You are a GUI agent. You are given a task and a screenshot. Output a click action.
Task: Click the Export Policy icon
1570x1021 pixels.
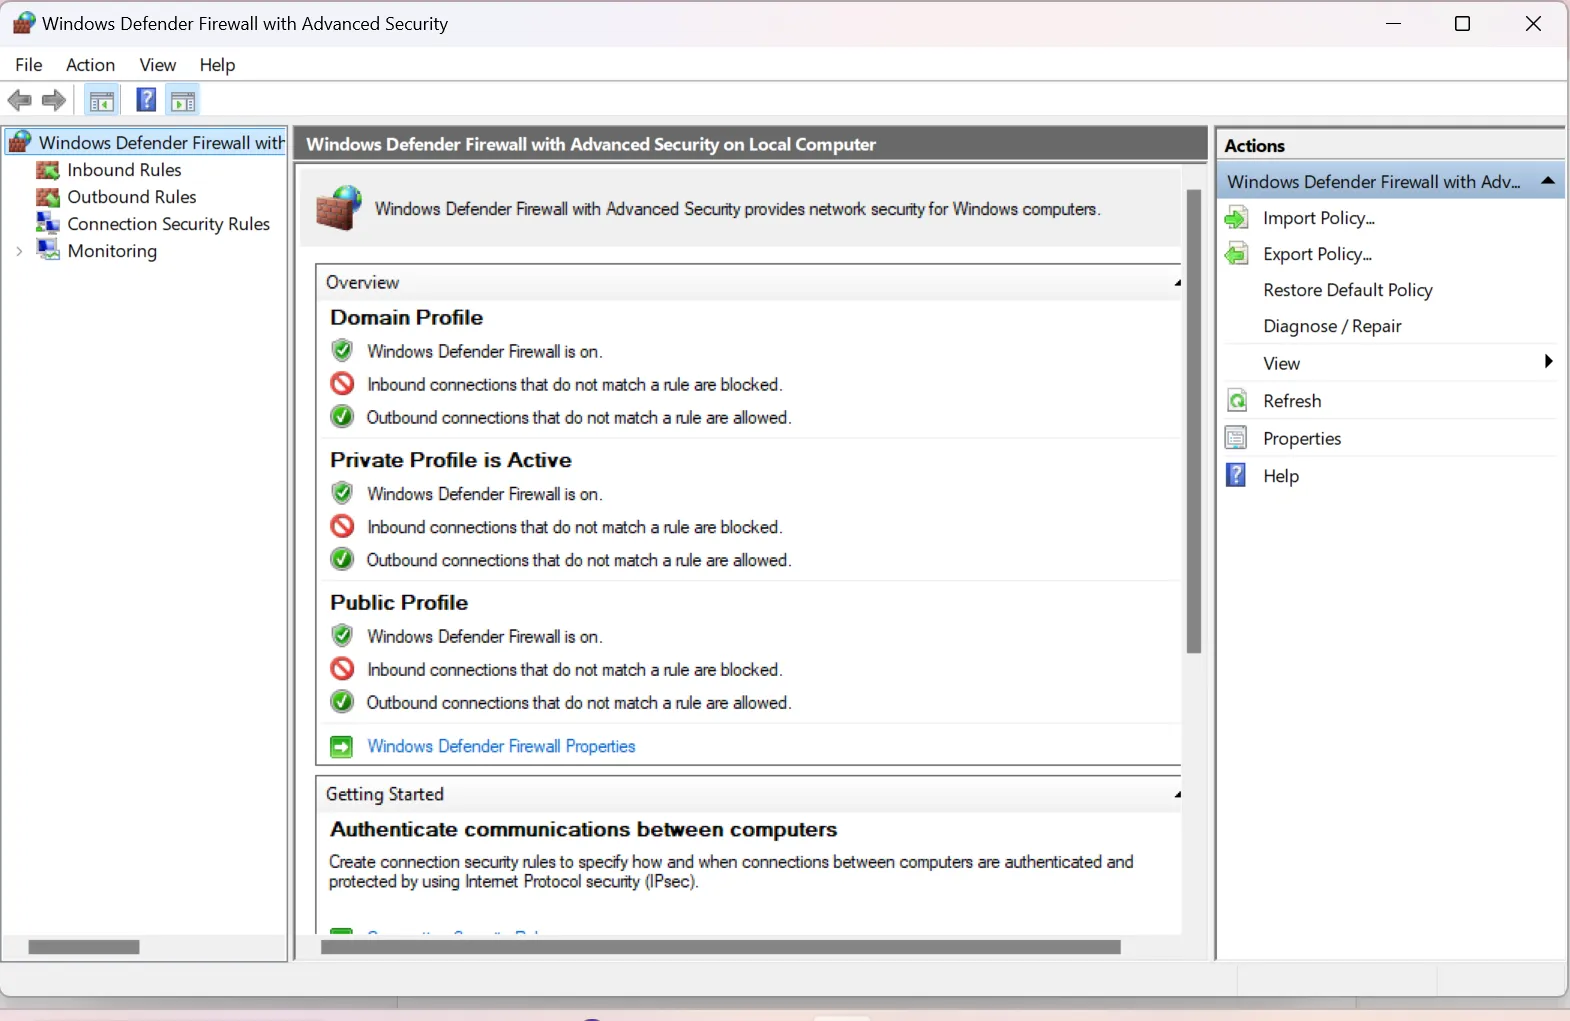click(x=1237, y=254)
